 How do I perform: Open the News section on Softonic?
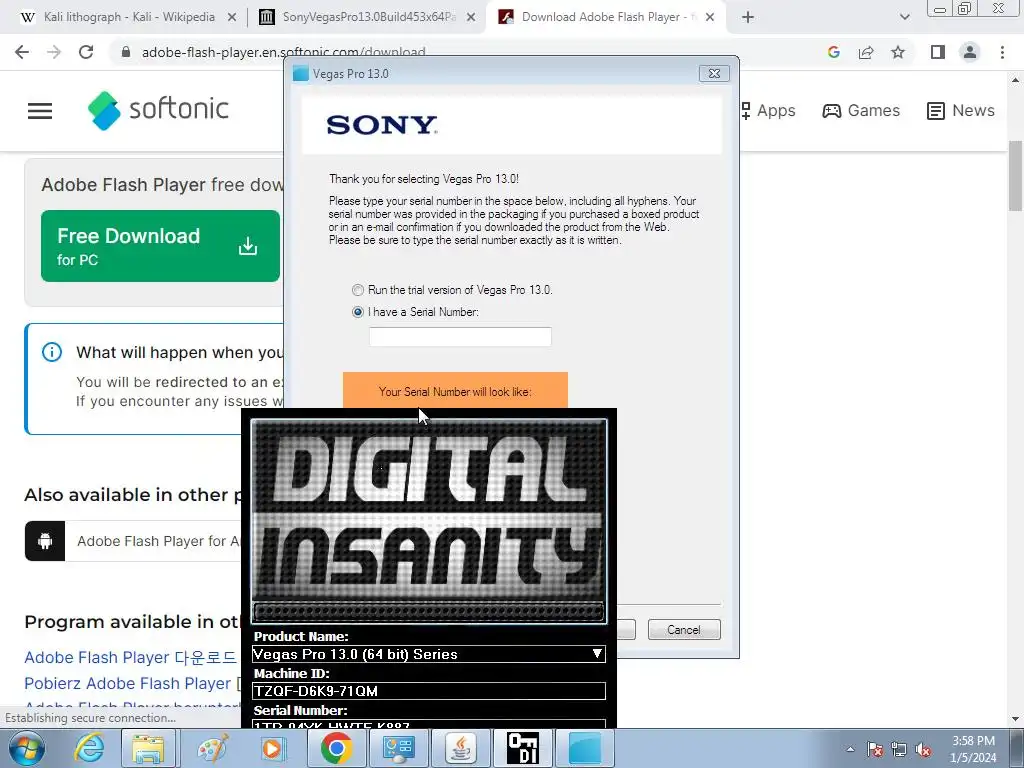click(961, 110)
